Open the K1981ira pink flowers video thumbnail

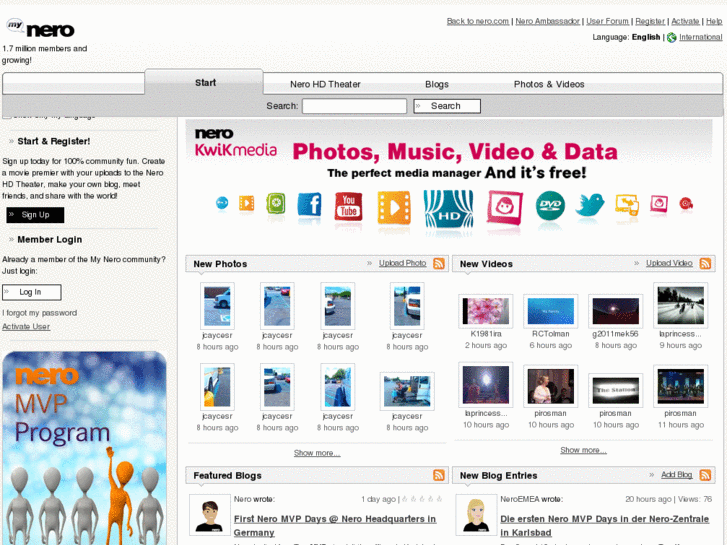[x=485, y=311]
